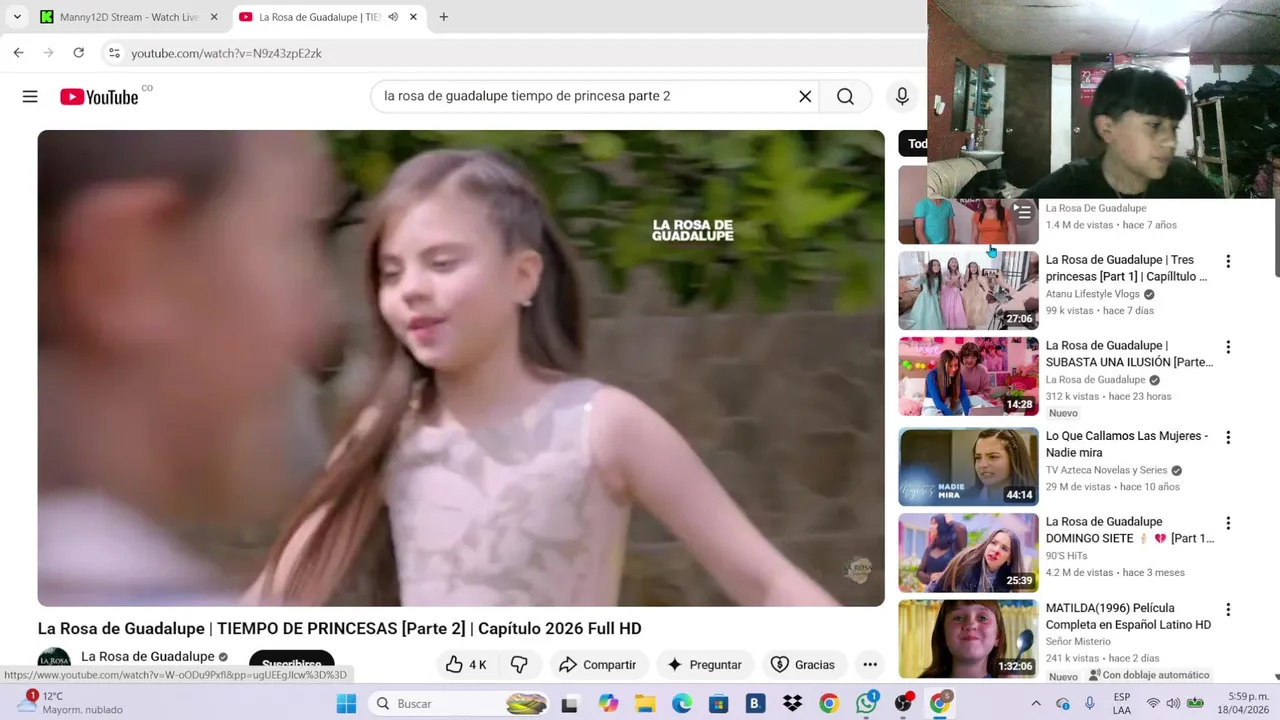Run search with magnifier button
Image resolution: width=1280 pixels, height=720 pixels.
(x=845, y=96)
